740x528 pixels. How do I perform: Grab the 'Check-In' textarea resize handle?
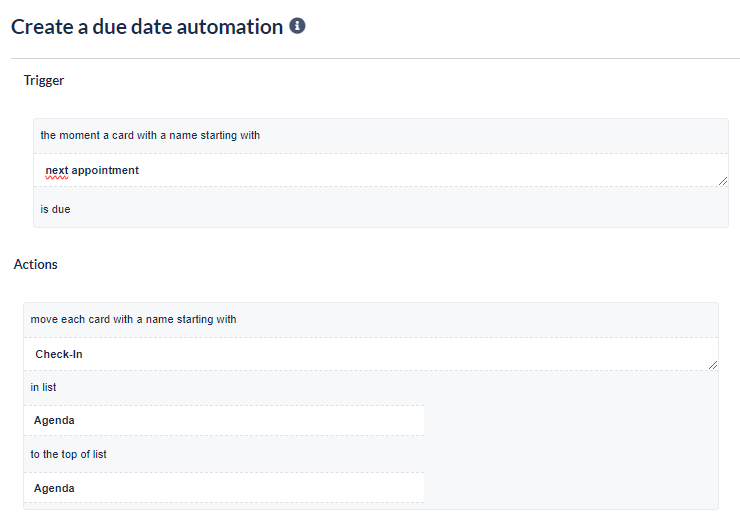(713, 365)
